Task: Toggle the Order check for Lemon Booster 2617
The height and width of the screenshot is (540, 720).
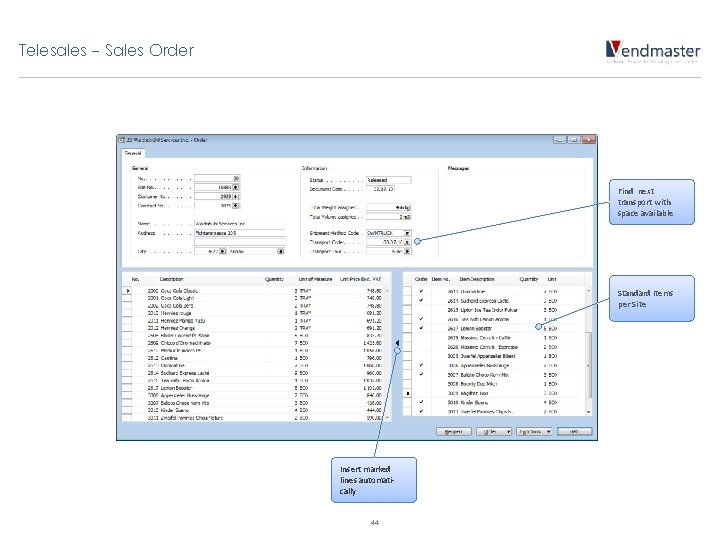Action: pos(421,328)
